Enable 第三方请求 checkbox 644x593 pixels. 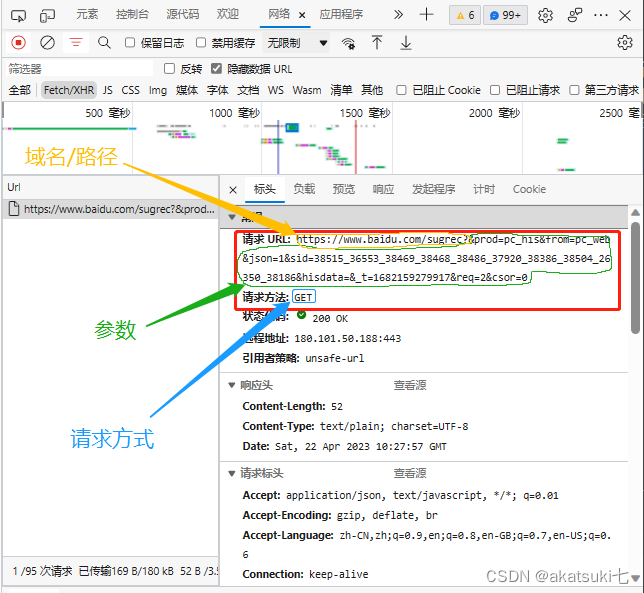point(574,90)
